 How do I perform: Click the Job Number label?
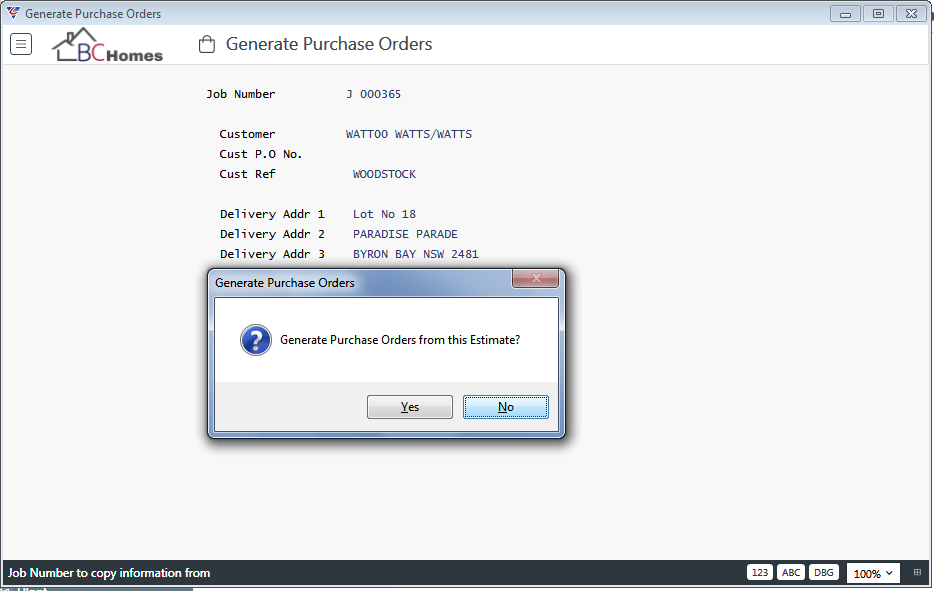pyautogui.click(x=241, y=94)
